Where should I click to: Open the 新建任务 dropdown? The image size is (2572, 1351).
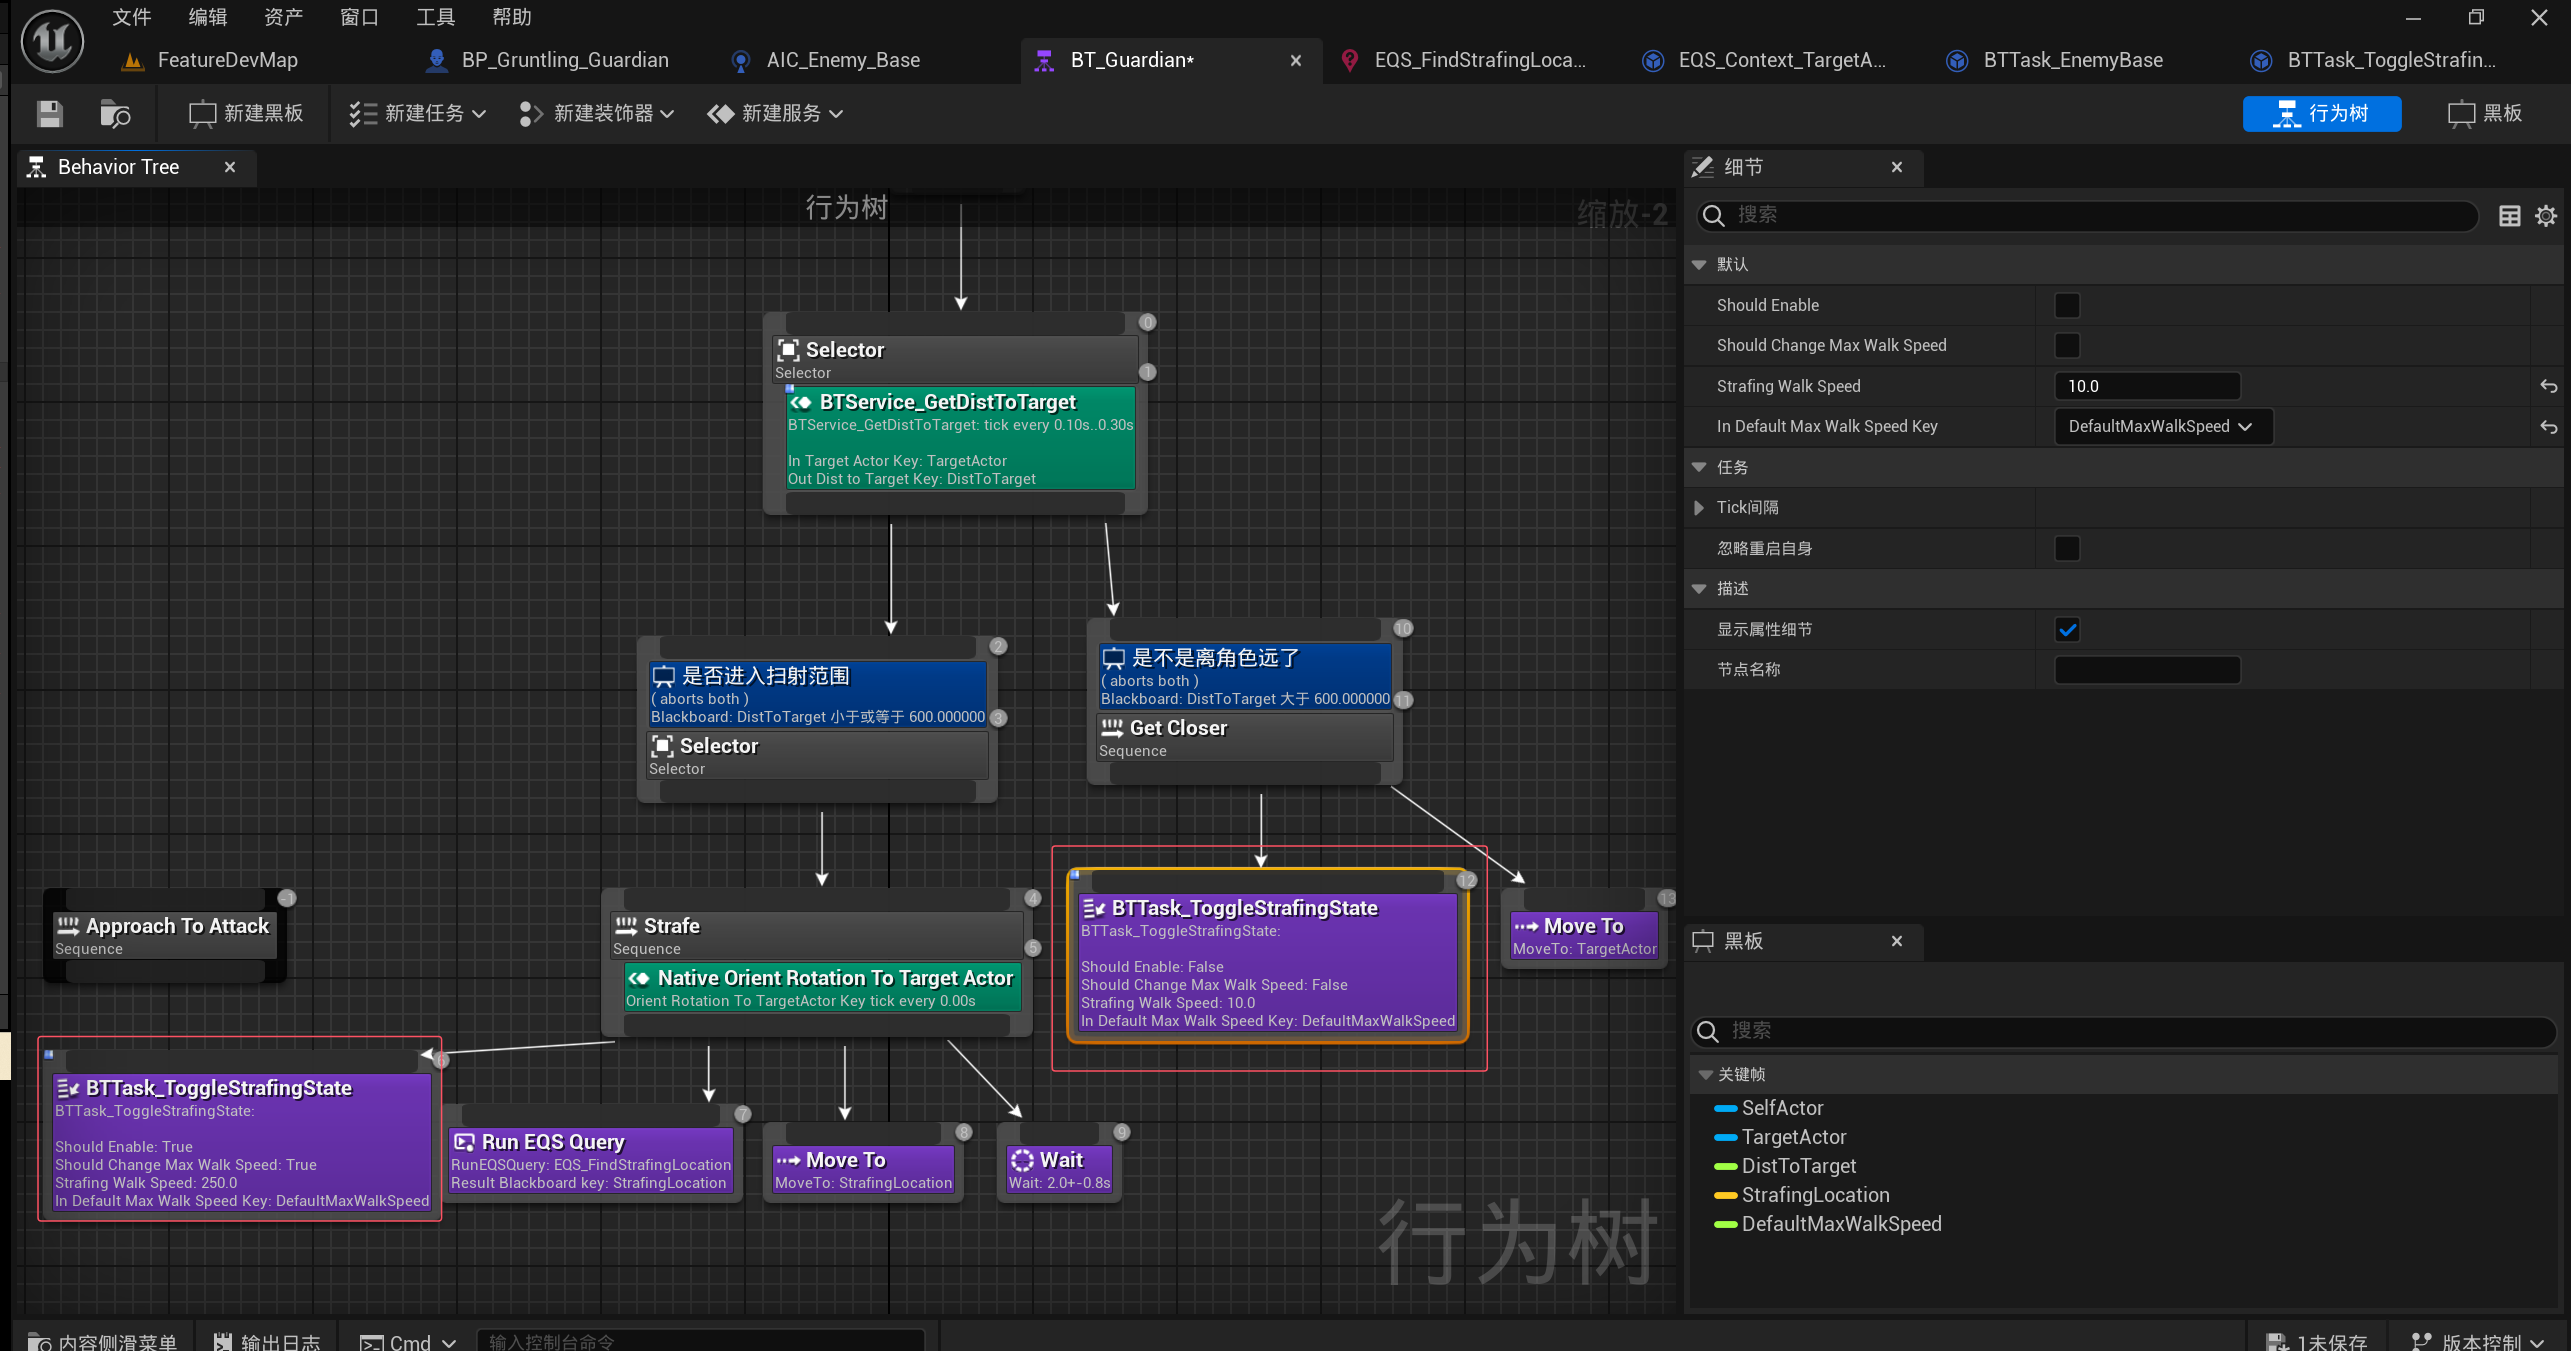click(x=418, y=114)
